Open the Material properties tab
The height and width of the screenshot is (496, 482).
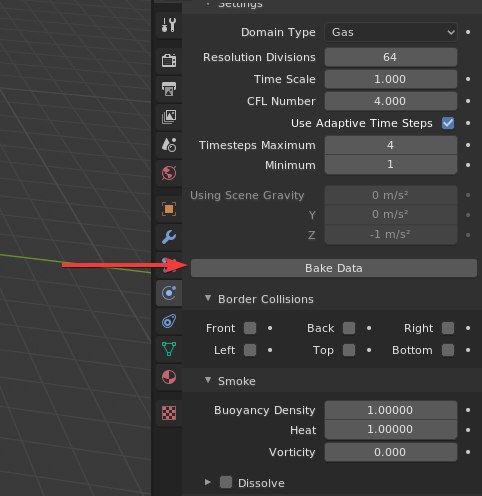click(x=169, y=377)
